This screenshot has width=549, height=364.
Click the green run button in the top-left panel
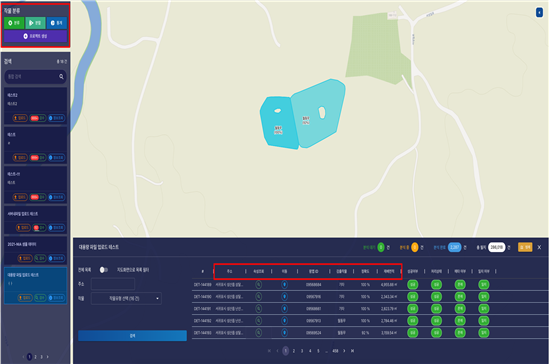(x=35, y=23)
